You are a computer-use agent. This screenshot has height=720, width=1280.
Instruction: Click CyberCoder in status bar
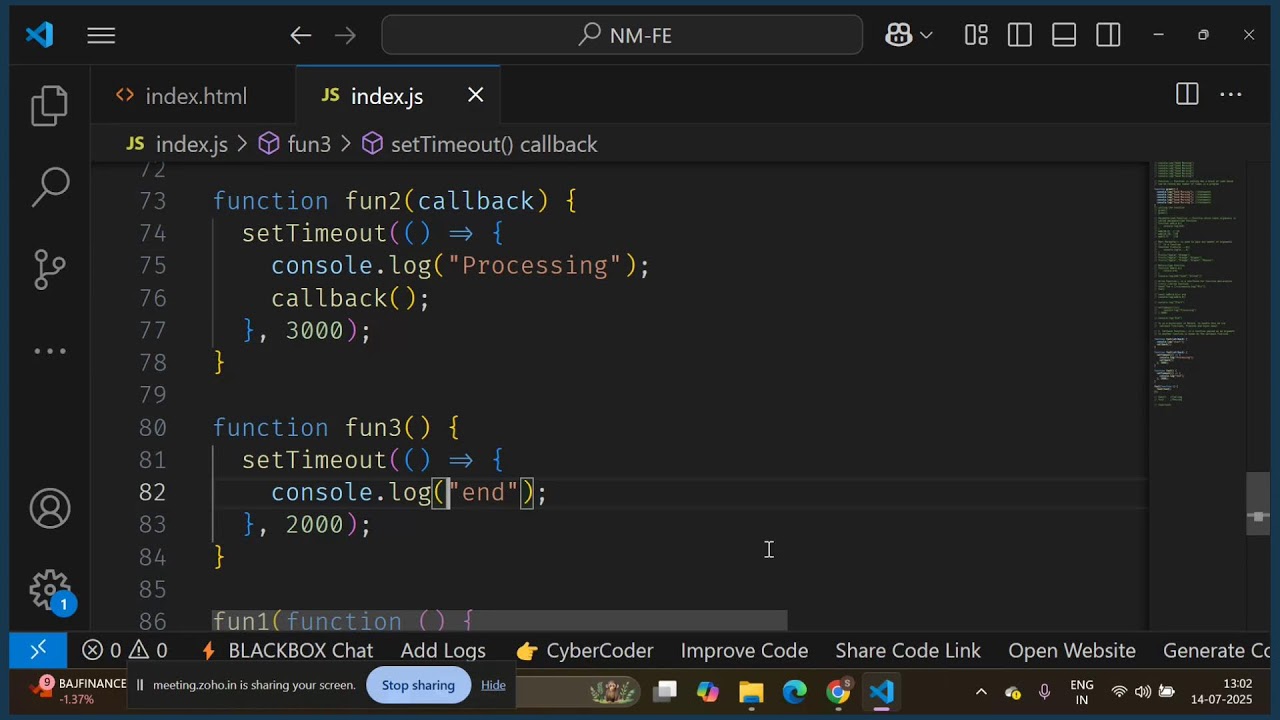click(585, 650)
